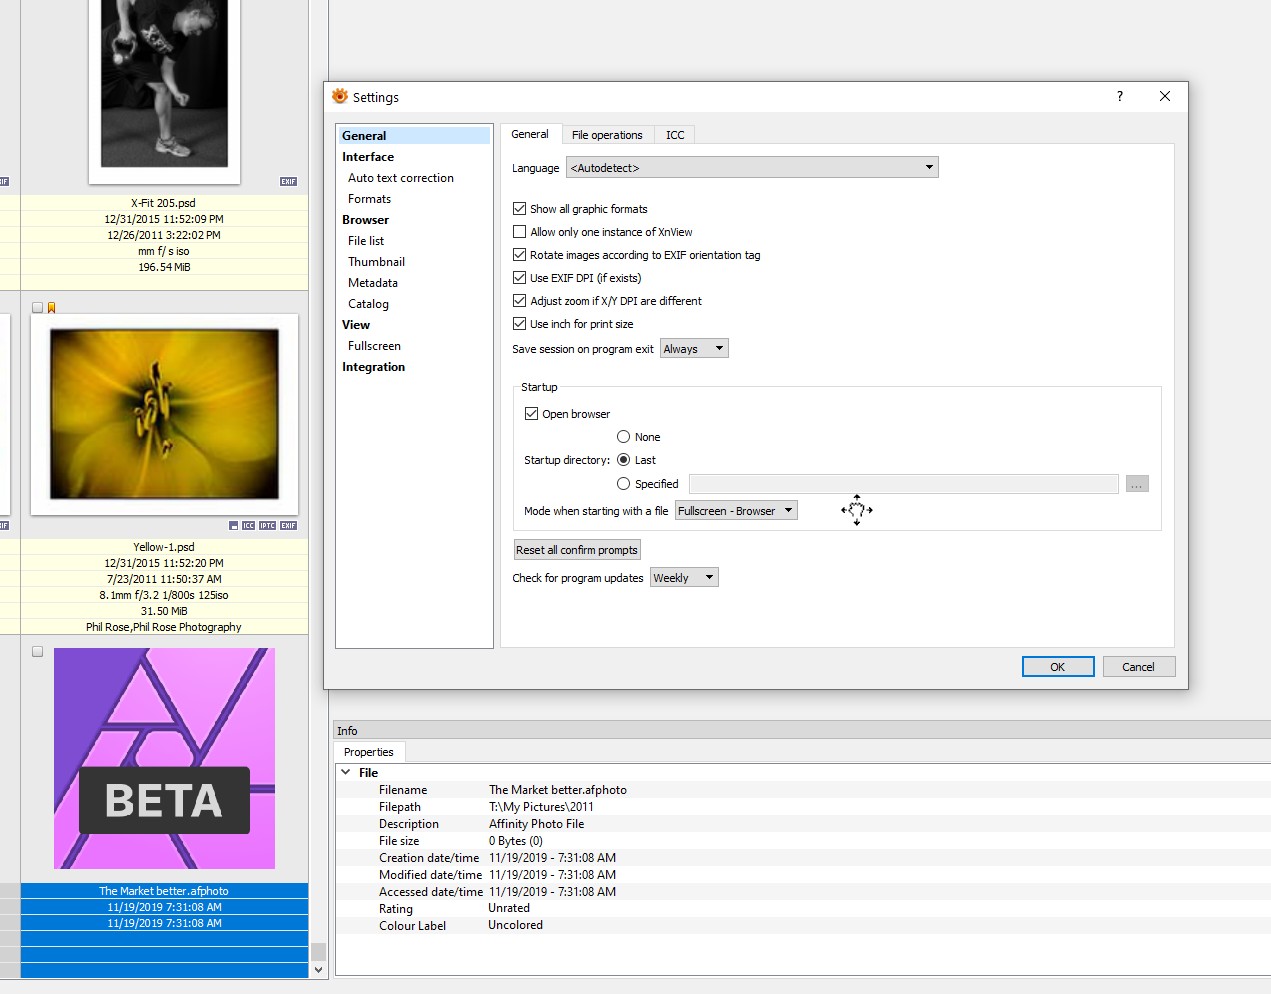Open the Save session on exit dropdown
The height and width of the screenshot is (994, 1271).
point(694,349)
